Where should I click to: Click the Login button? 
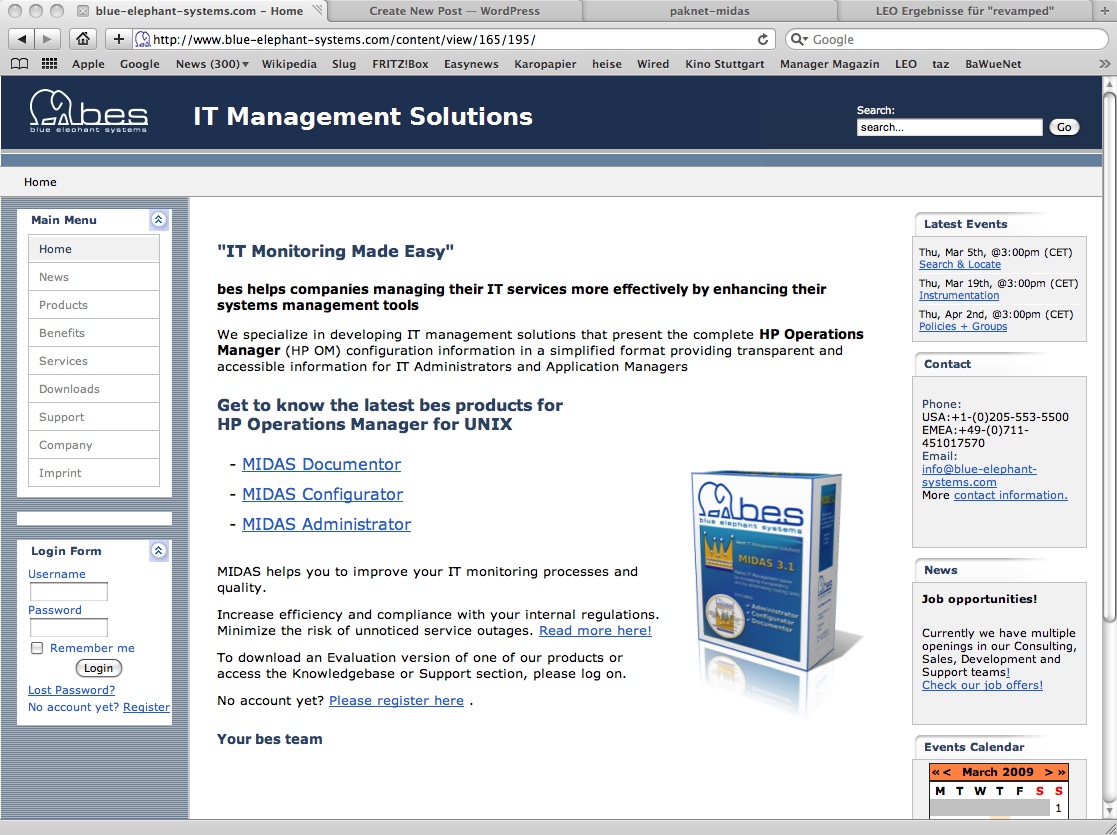(98, 668)
